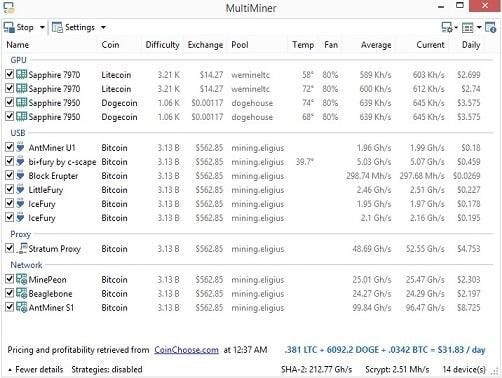Open the Stop button dropdown arrow

click(42, 27)
